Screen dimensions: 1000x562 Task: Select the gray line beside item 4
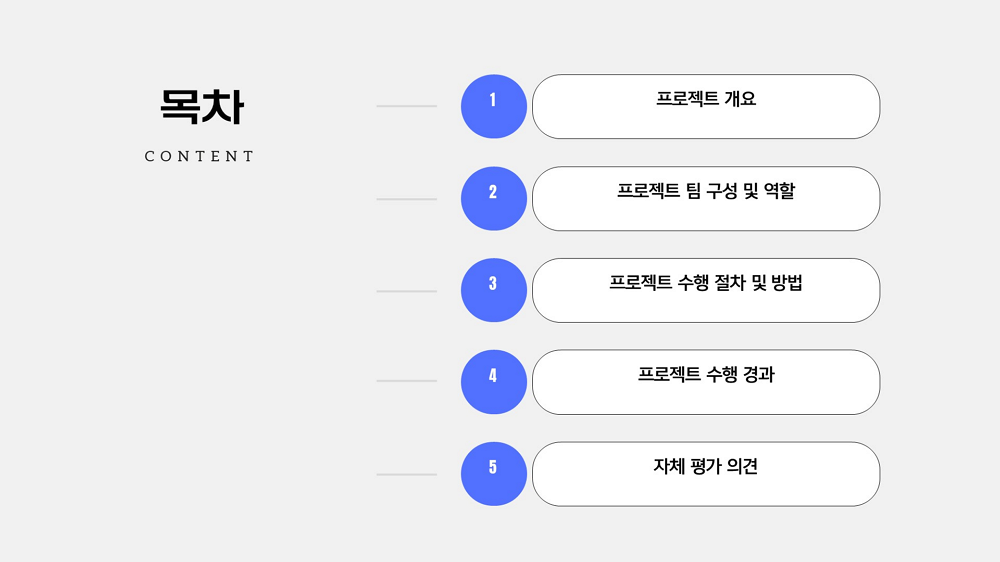[406, 381]
